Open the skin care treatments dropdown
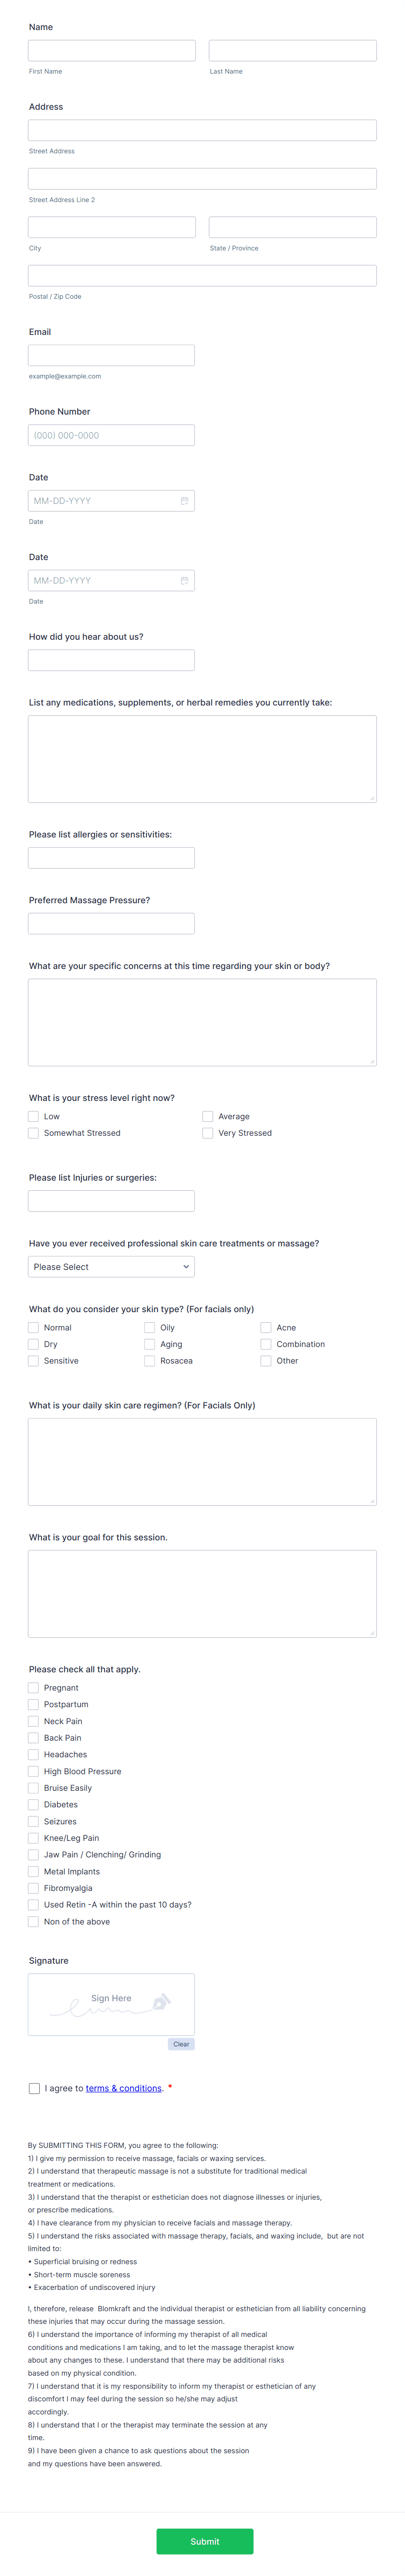Image resolution: width=405 pixels, height=2576 pixels. (x=110, y=1266)
